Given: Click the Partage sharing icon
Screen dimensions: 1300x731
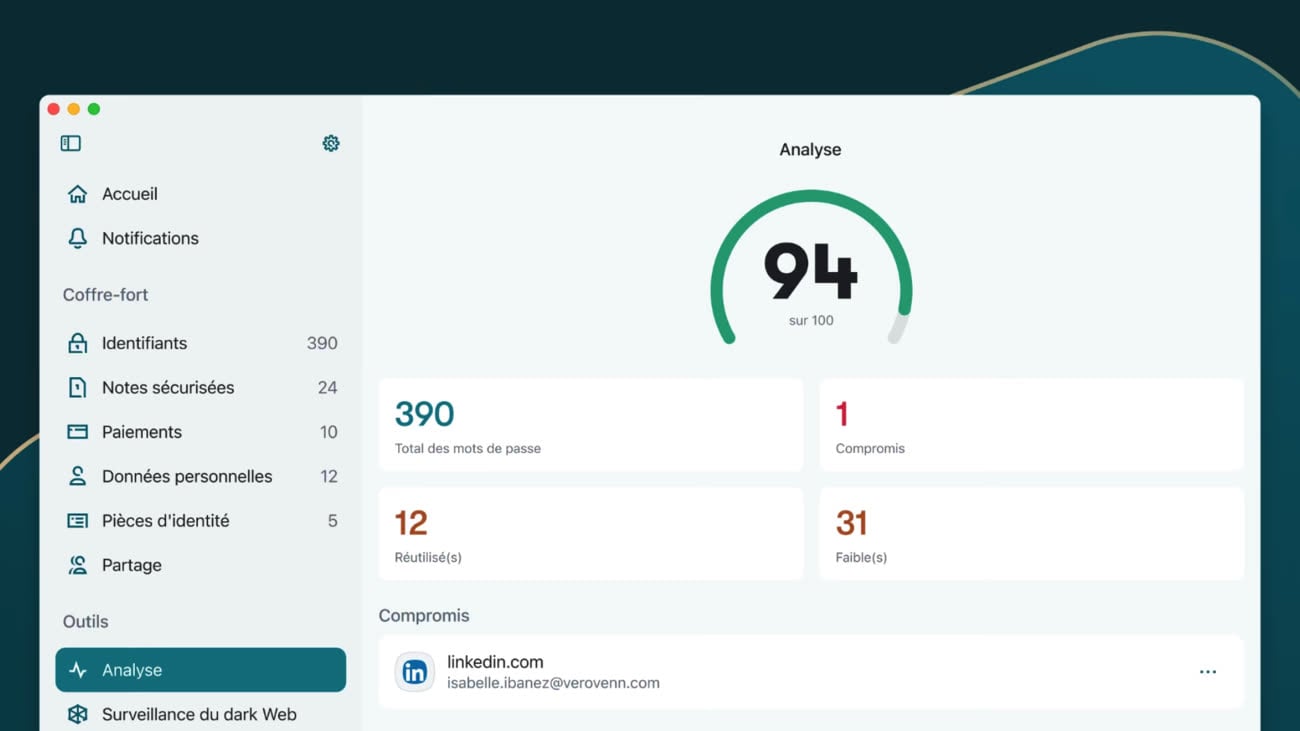Looking at the screenshot, I should [77, 565].
